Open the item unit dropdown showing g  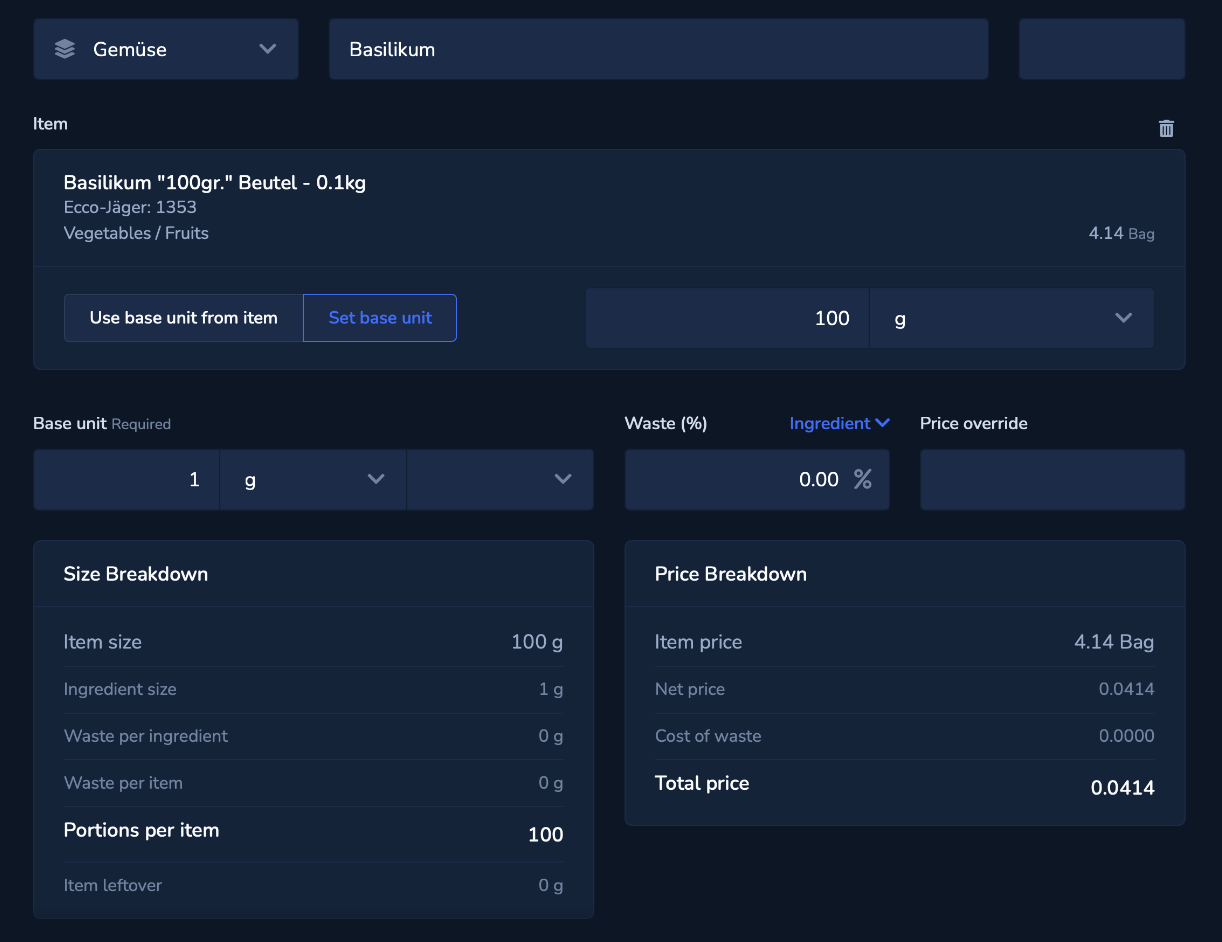click(1011, 318)
